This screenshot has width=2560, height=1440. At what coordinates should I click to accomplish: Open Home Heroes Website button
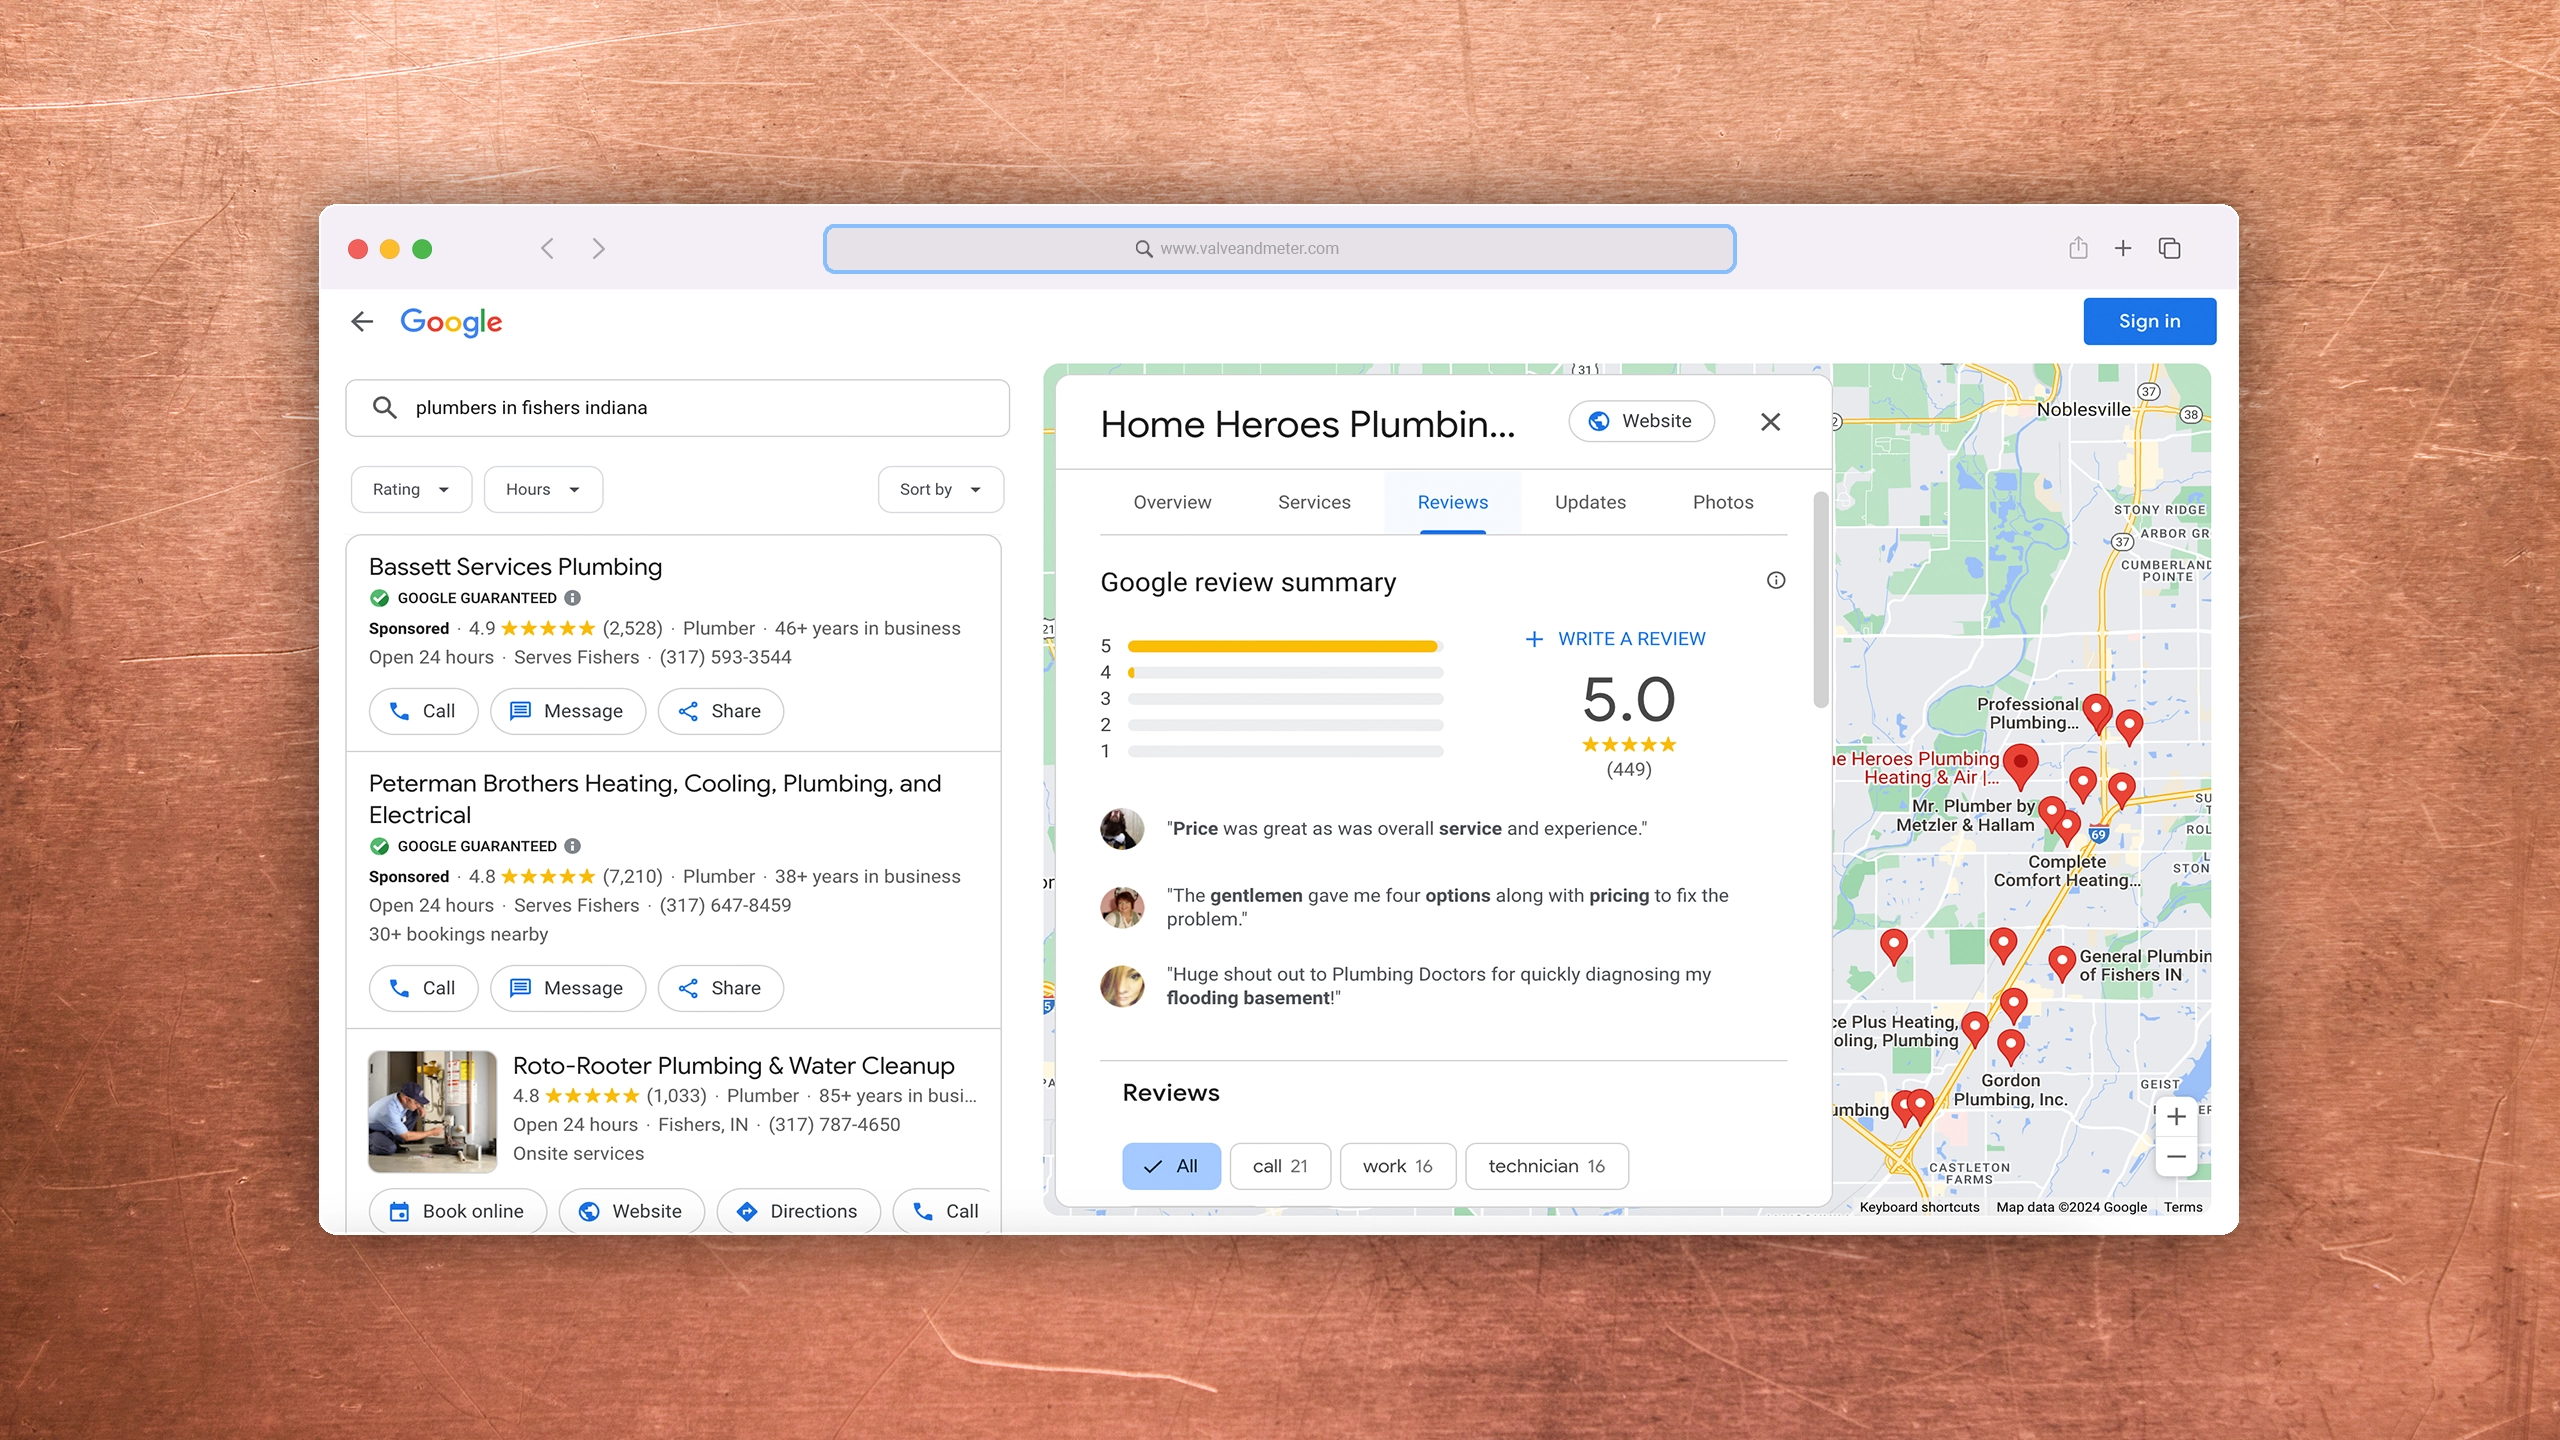(1641, 421)
